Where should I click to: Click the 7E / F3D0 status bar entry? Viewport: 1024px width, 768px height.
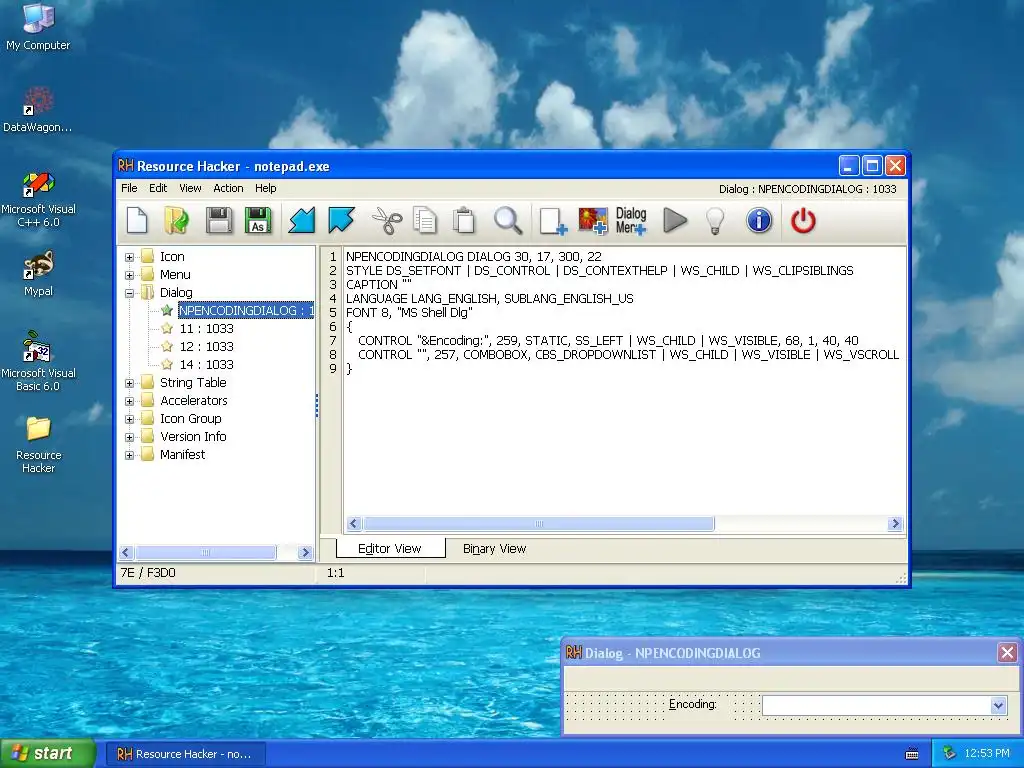[148, 573]
